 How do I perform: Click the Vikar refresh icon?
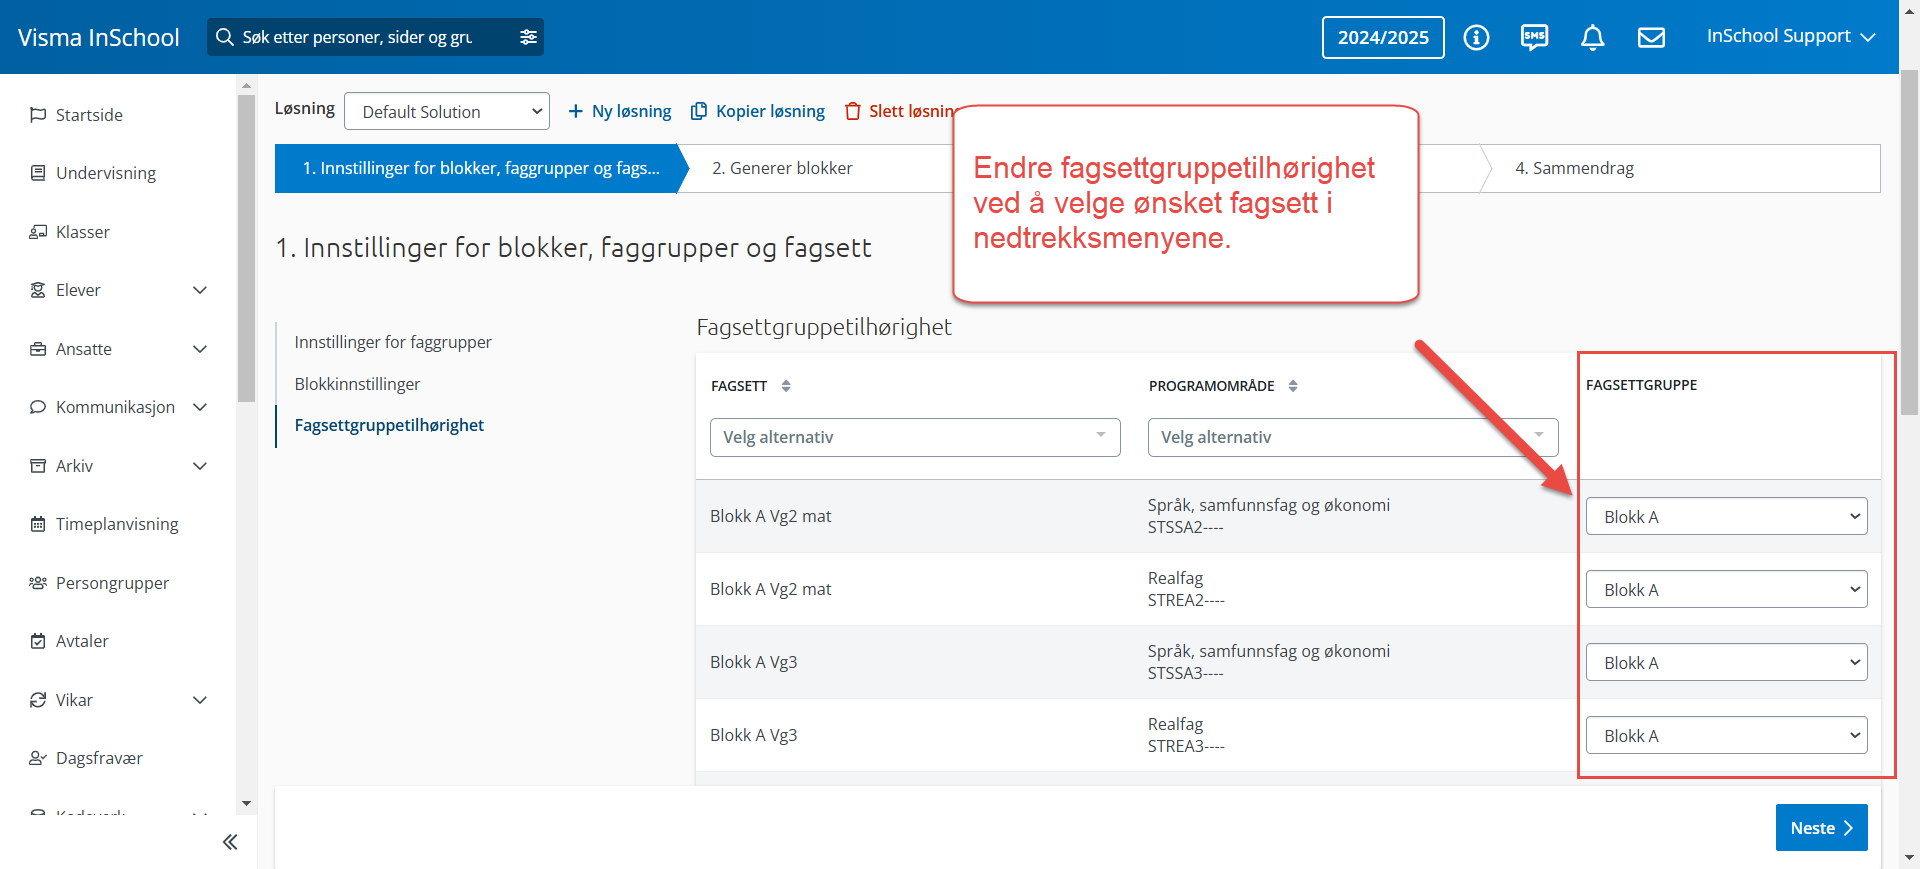click(x=38, y=700)
